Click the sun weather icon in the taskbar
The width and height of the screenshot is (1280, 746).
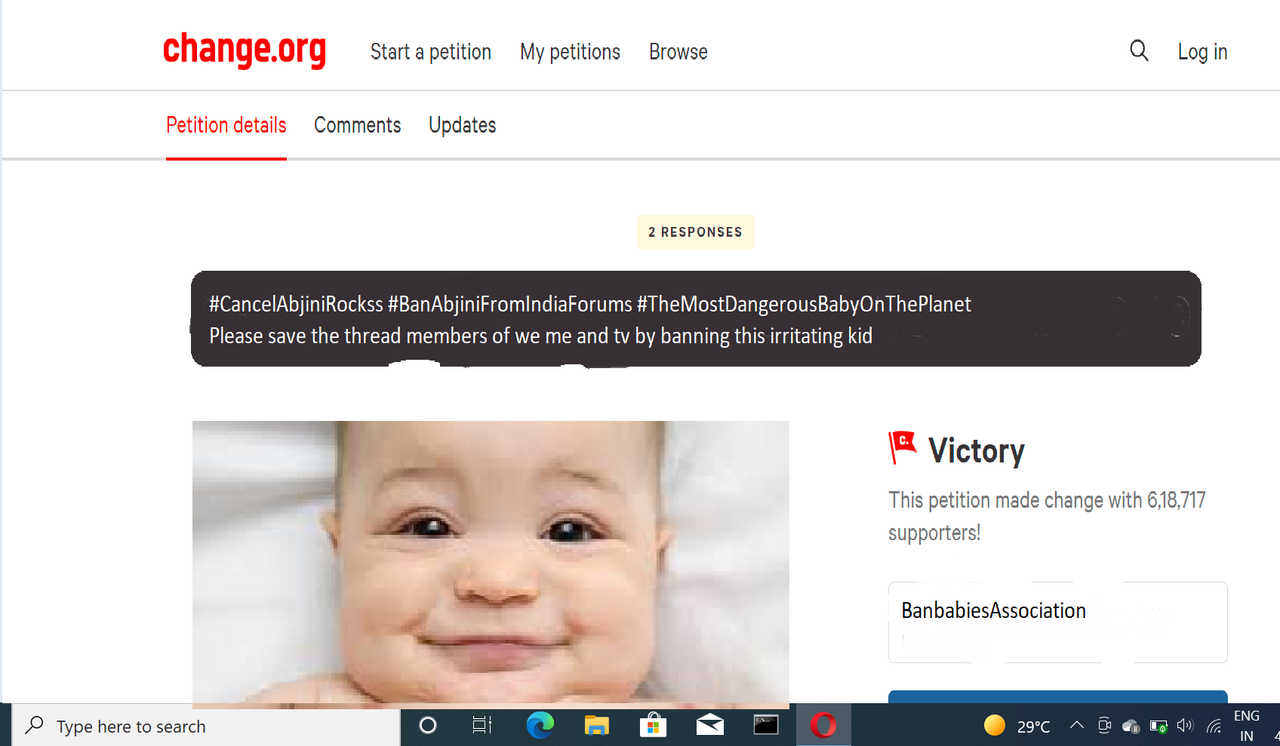tap(994, 726)
